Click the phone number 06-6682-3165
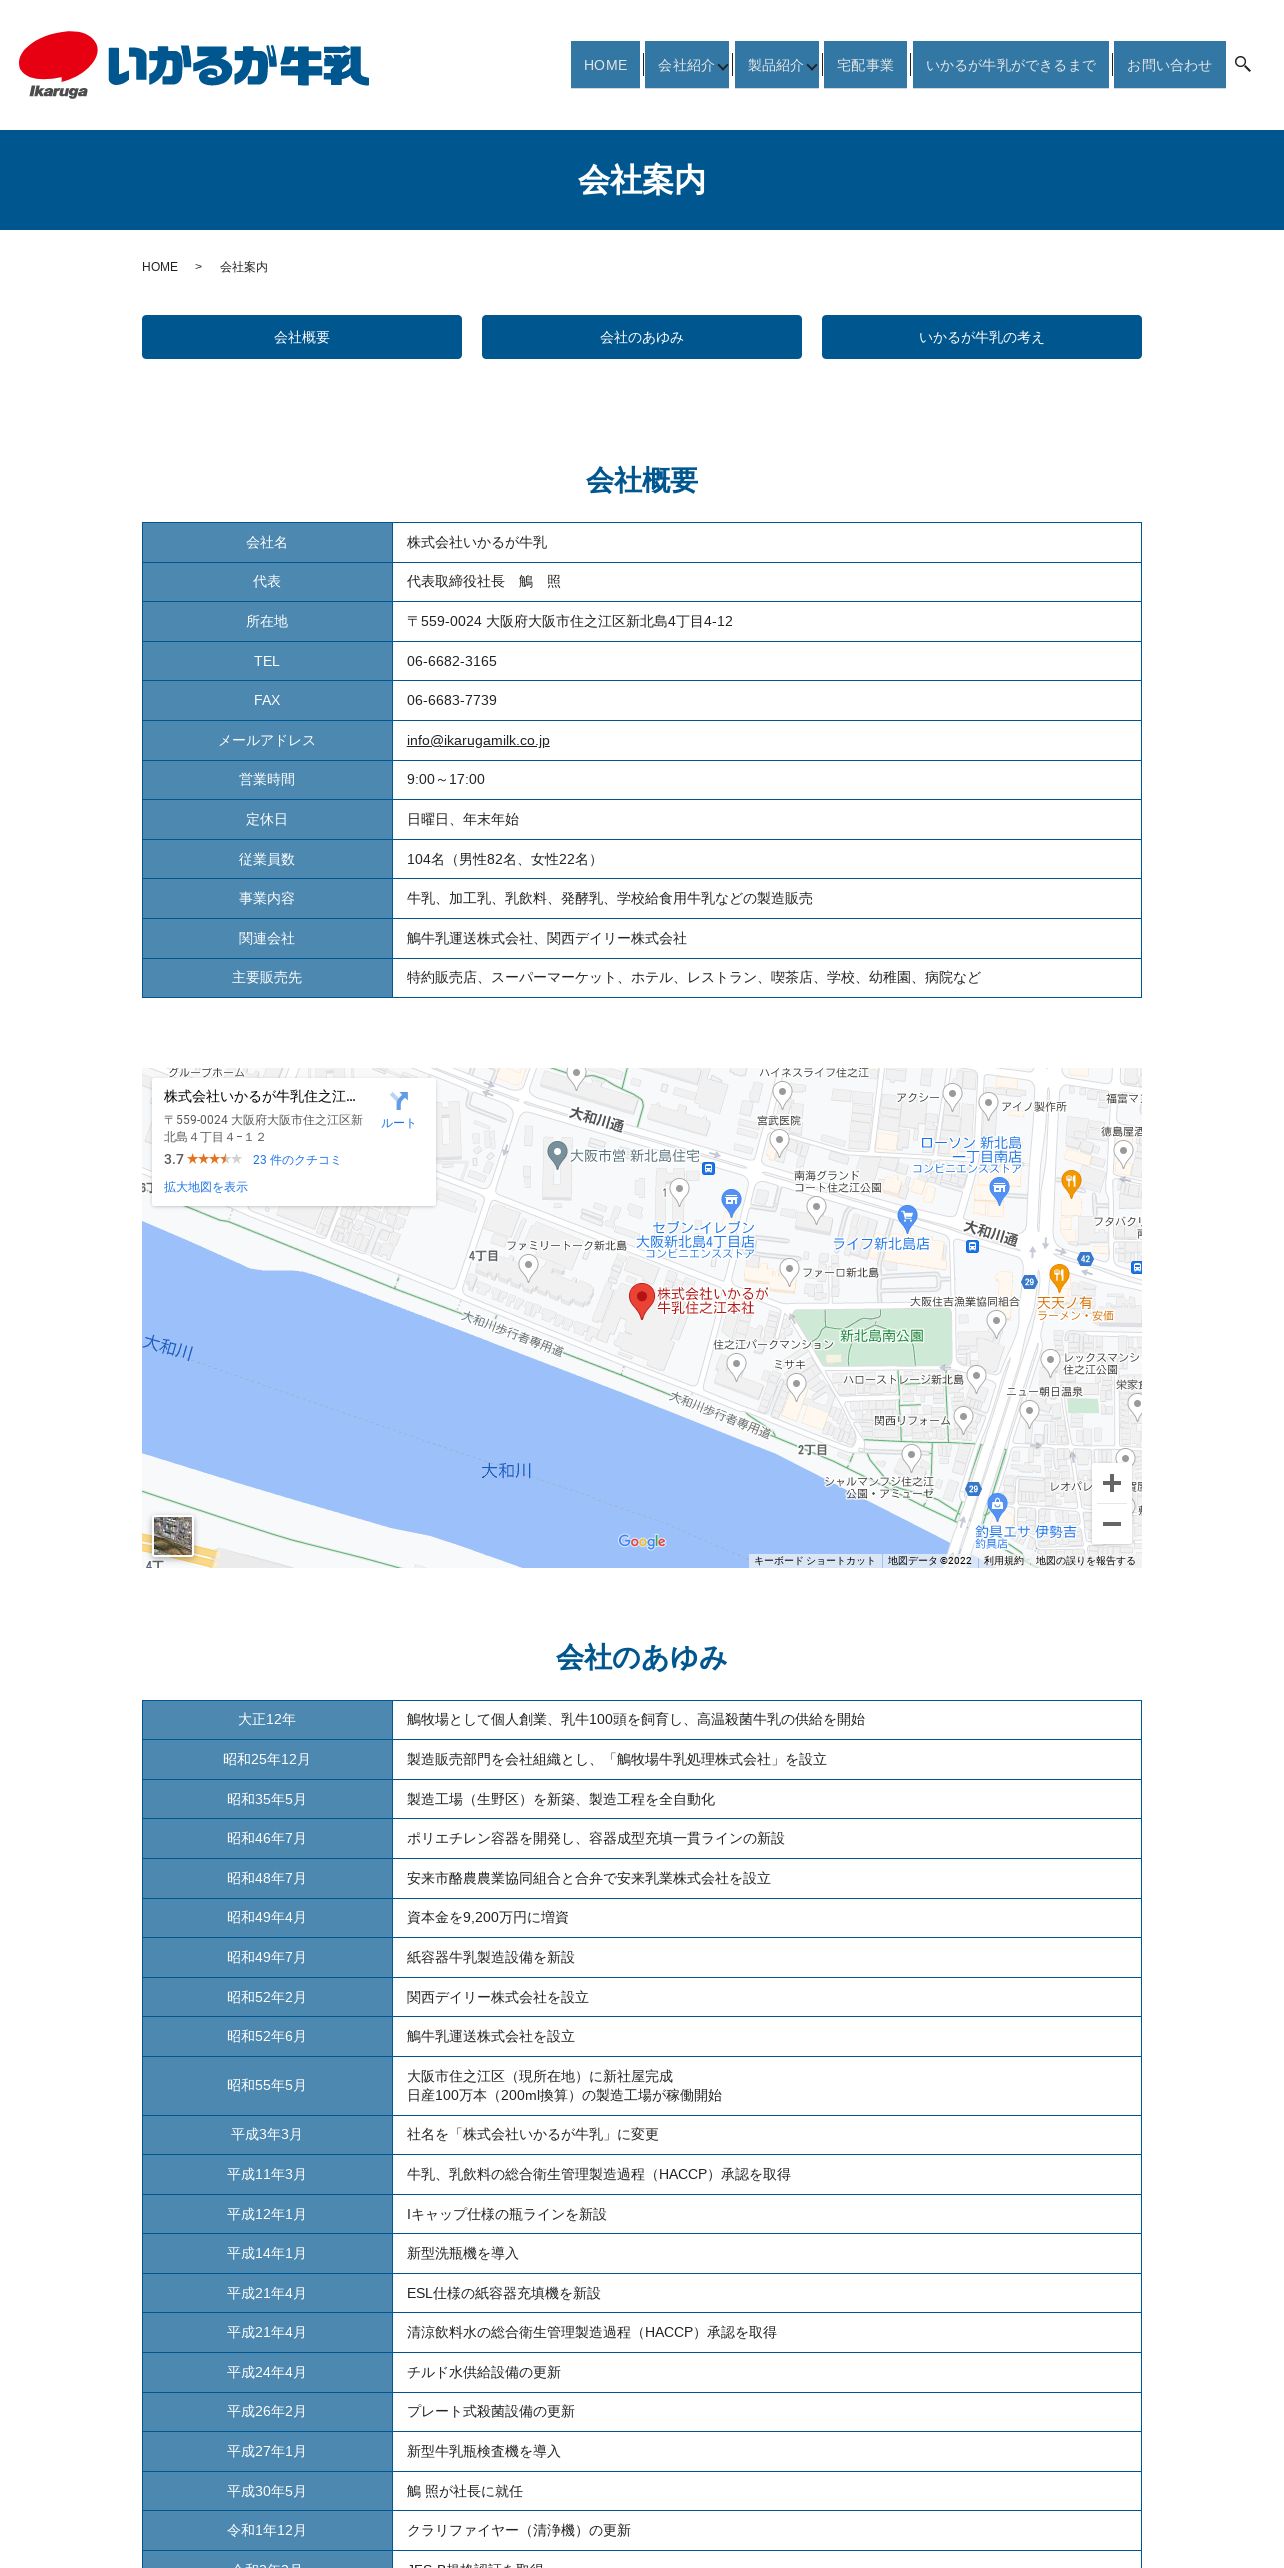 point(452,661)
